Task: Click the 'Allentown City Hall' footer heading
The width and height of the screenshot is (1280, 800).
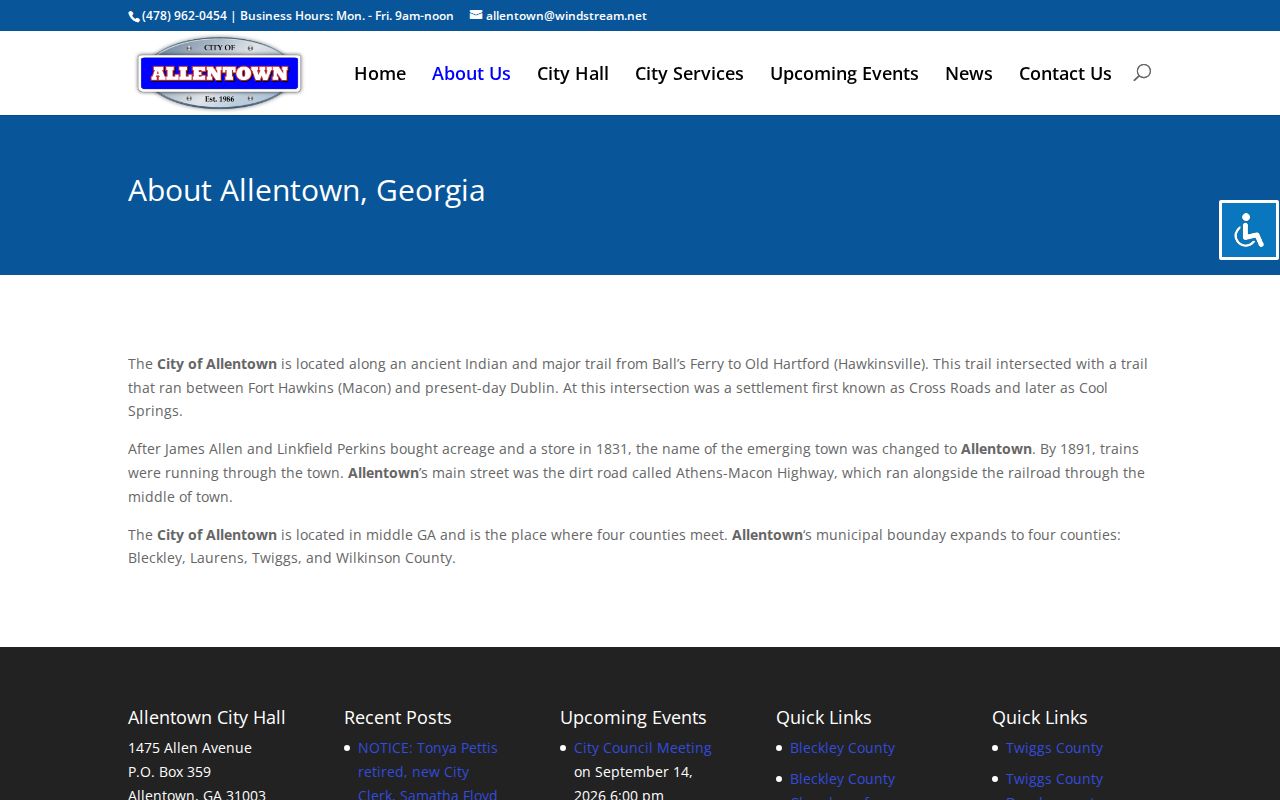Action: click(x=207, y=717)
